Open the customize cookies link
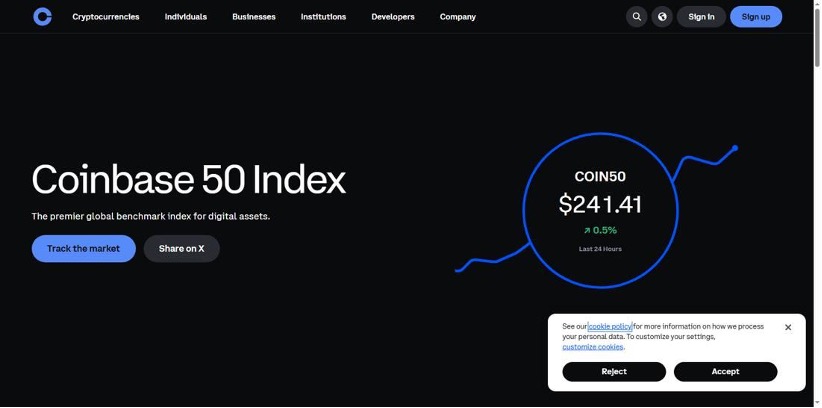This screenshot has width=822, height=408. coord(593,347)
